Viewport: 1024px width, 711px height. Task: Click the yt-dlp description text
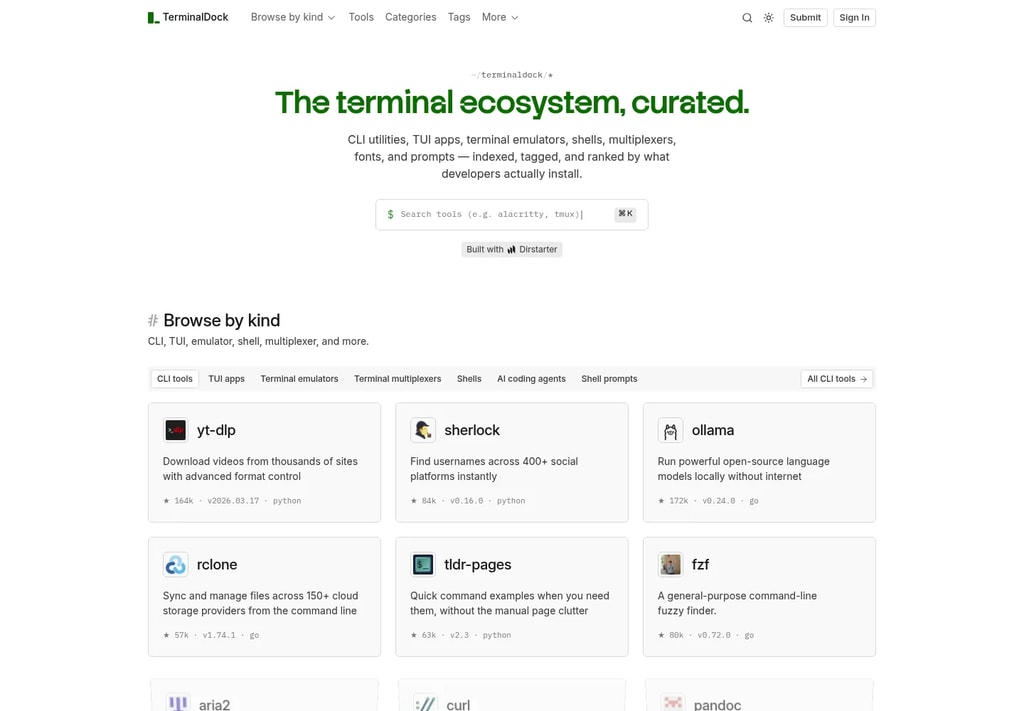[260, 469]
